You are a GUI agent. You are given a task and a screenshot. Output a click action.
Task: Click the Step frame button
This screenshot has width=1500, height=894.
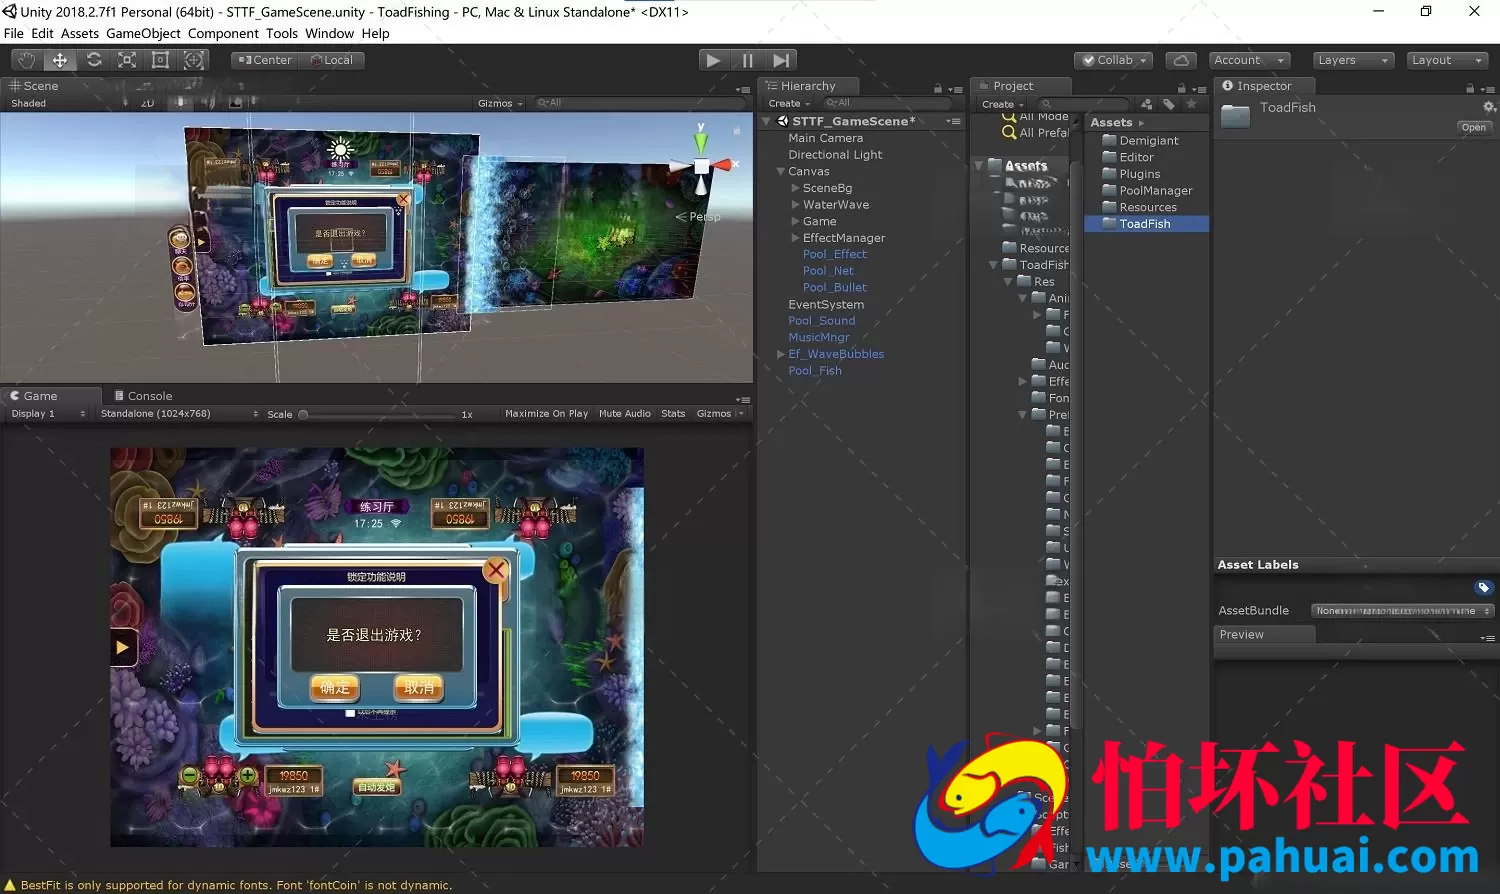pyautogui.click(x=782, y=60)
